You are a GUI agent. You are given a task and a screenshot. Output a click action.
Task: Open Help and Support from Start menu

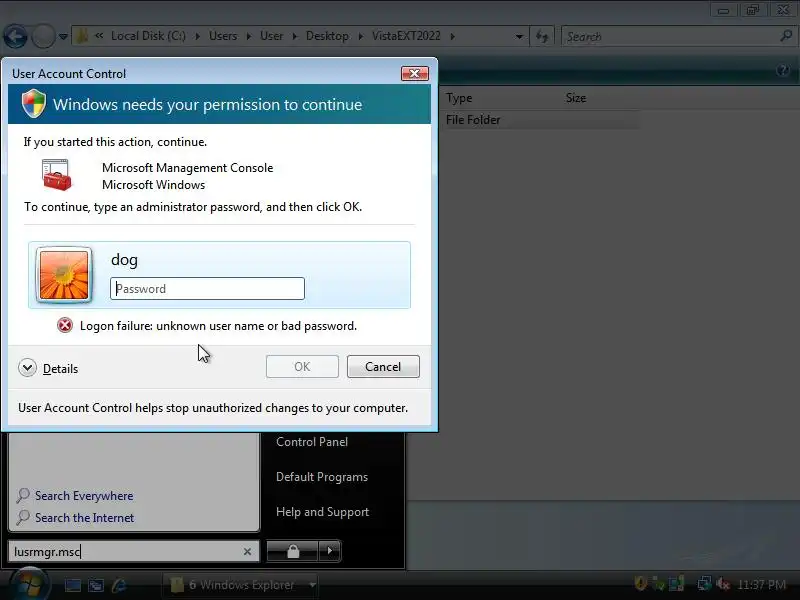click(322, 512)
